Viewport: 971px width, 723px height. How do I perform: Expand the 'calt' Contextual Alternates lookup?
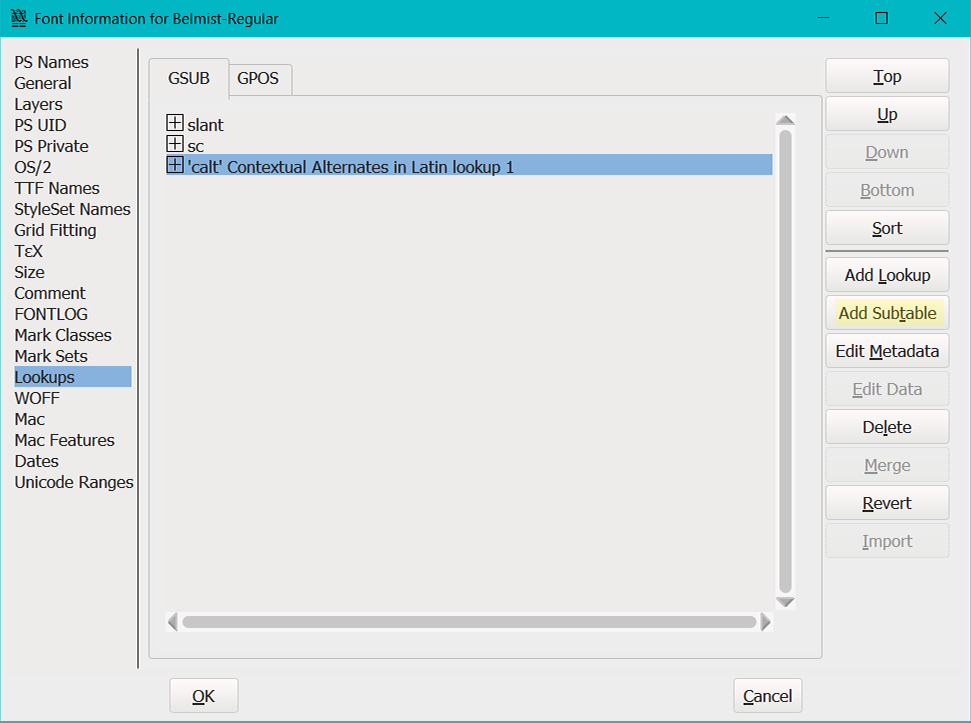pos(175,166)
